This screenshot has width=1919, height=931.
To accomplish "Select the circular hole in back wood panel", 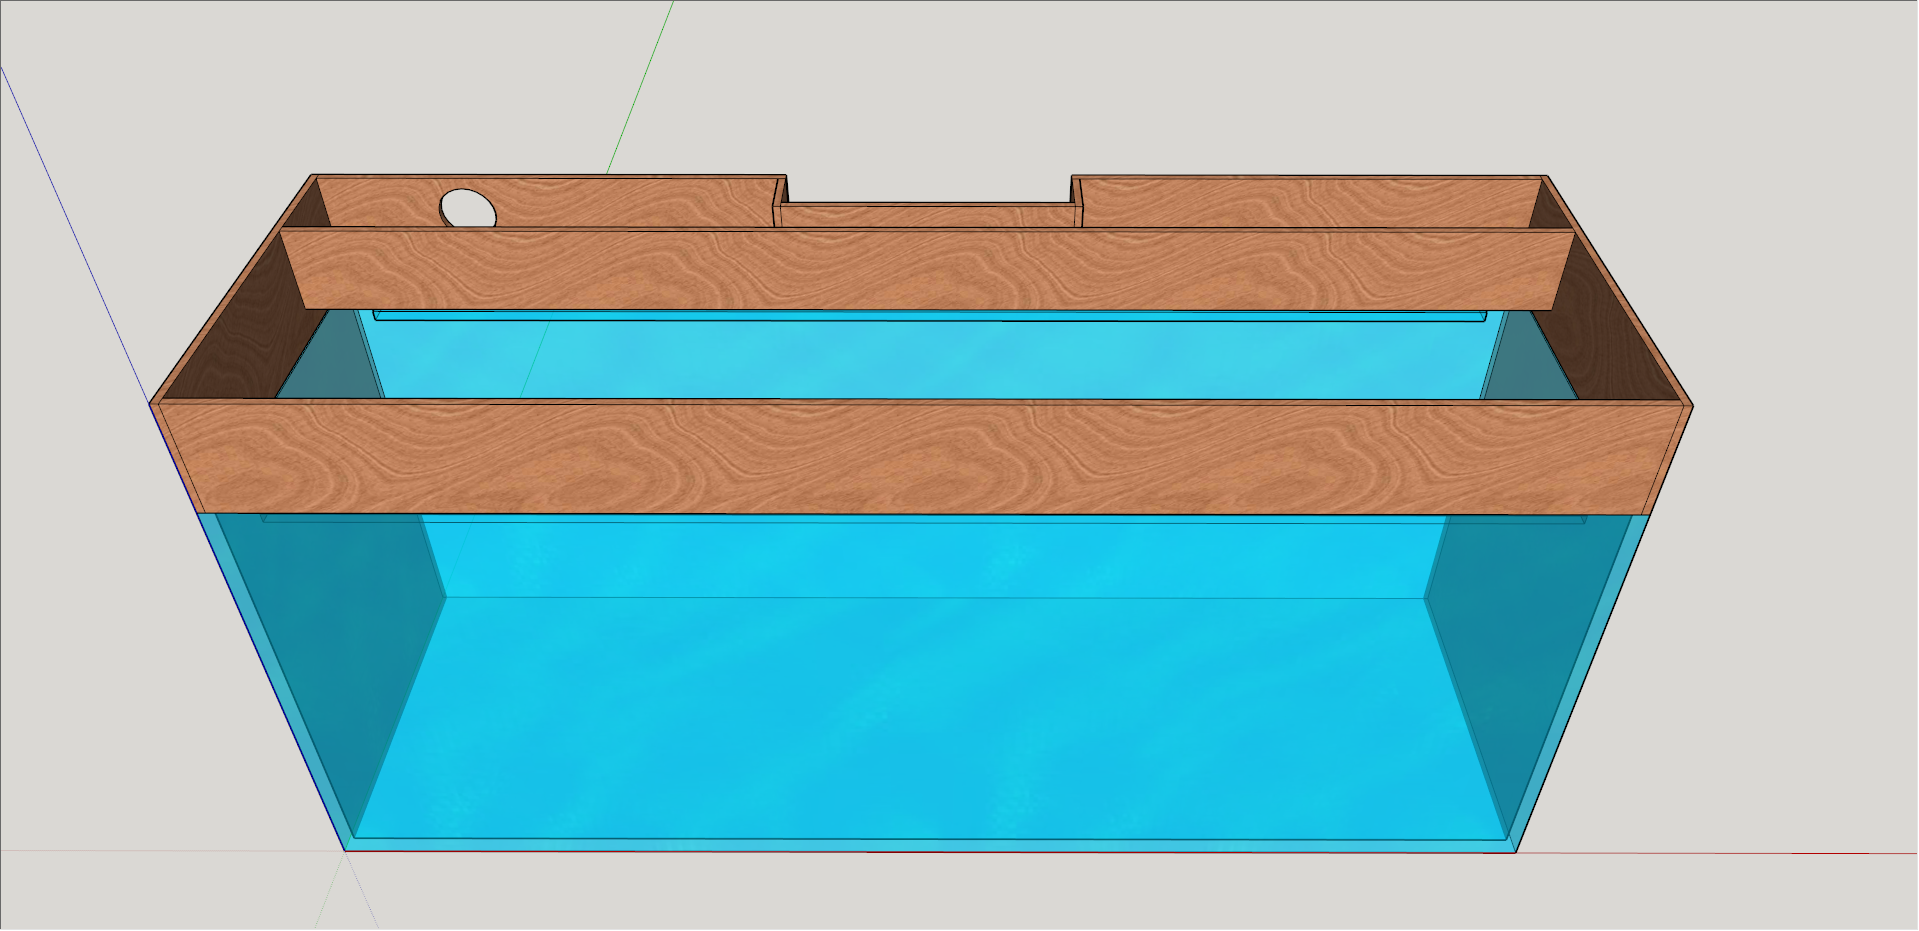I will [x=468, y=207].
